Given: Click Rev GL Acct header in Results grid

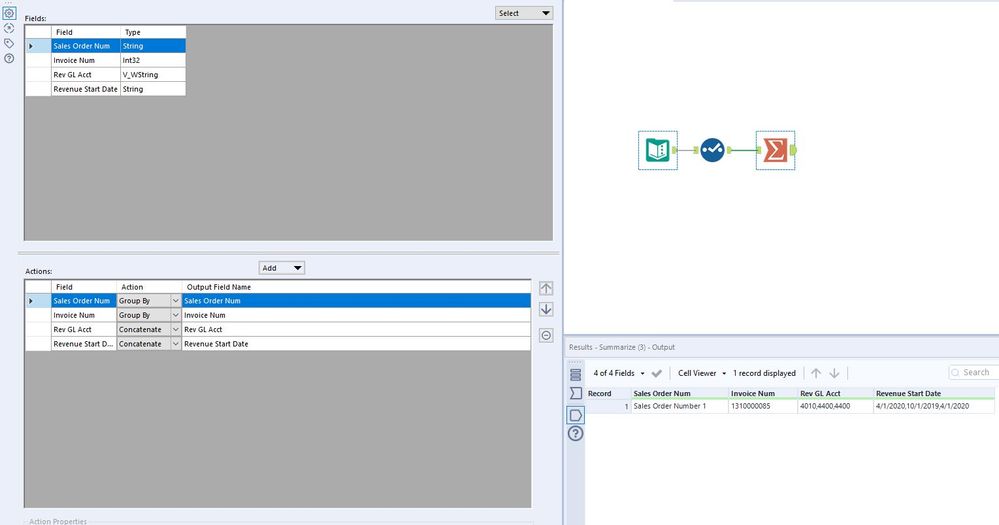Looking at the screenshot, I should (x=835, y=394).
